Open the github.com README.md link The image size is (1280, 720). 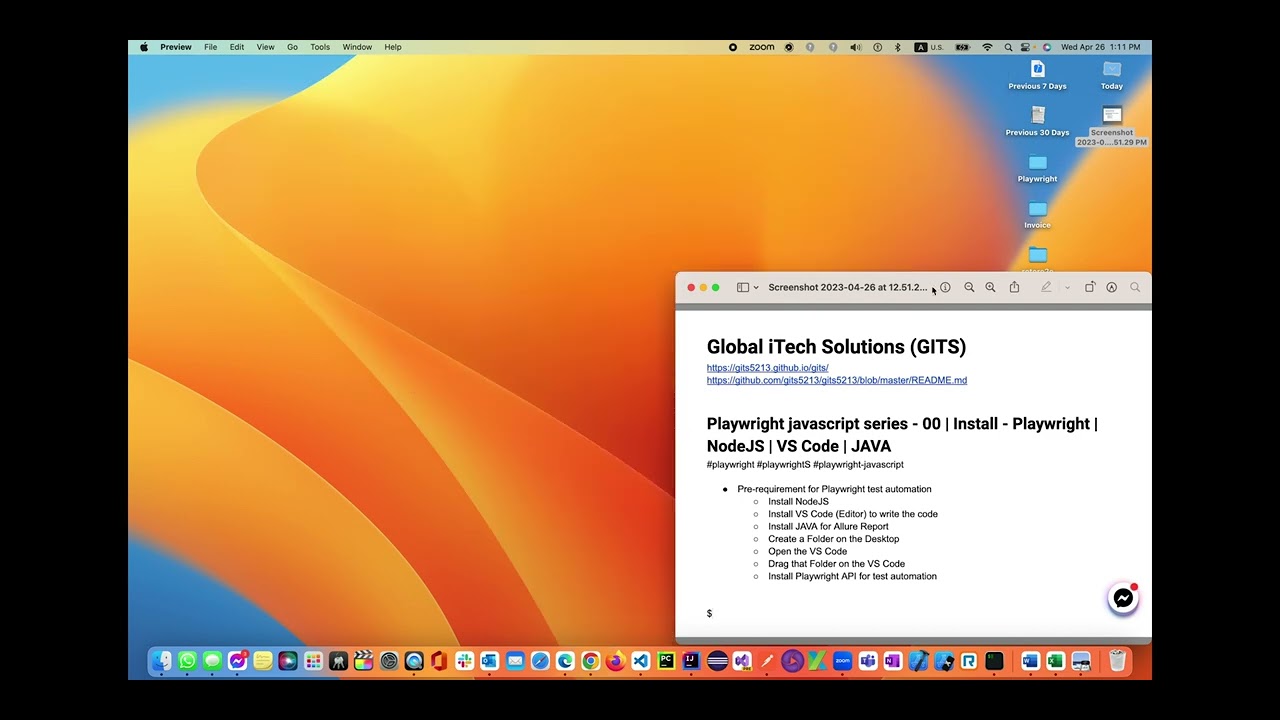tap(837, 380)
